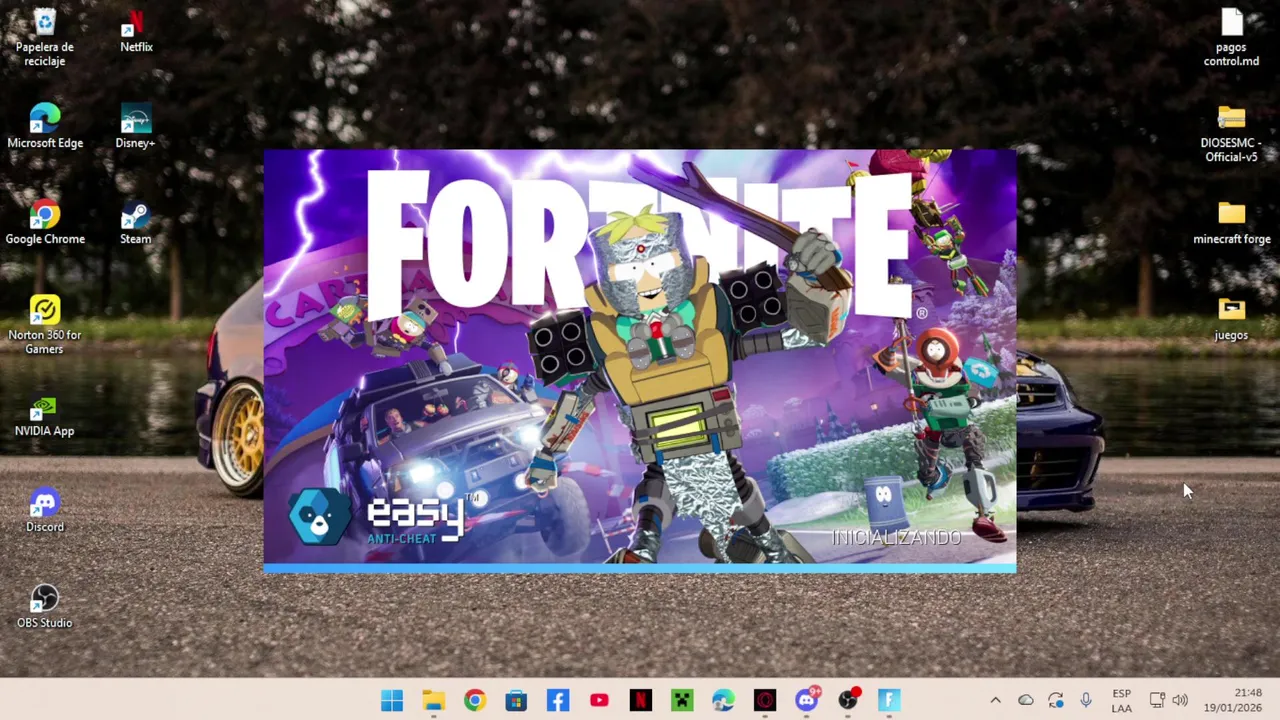The height and width of the screenshot is (720, 1280).
Task: Click the Easy Anti-Cheat logo
Action: 385,518
